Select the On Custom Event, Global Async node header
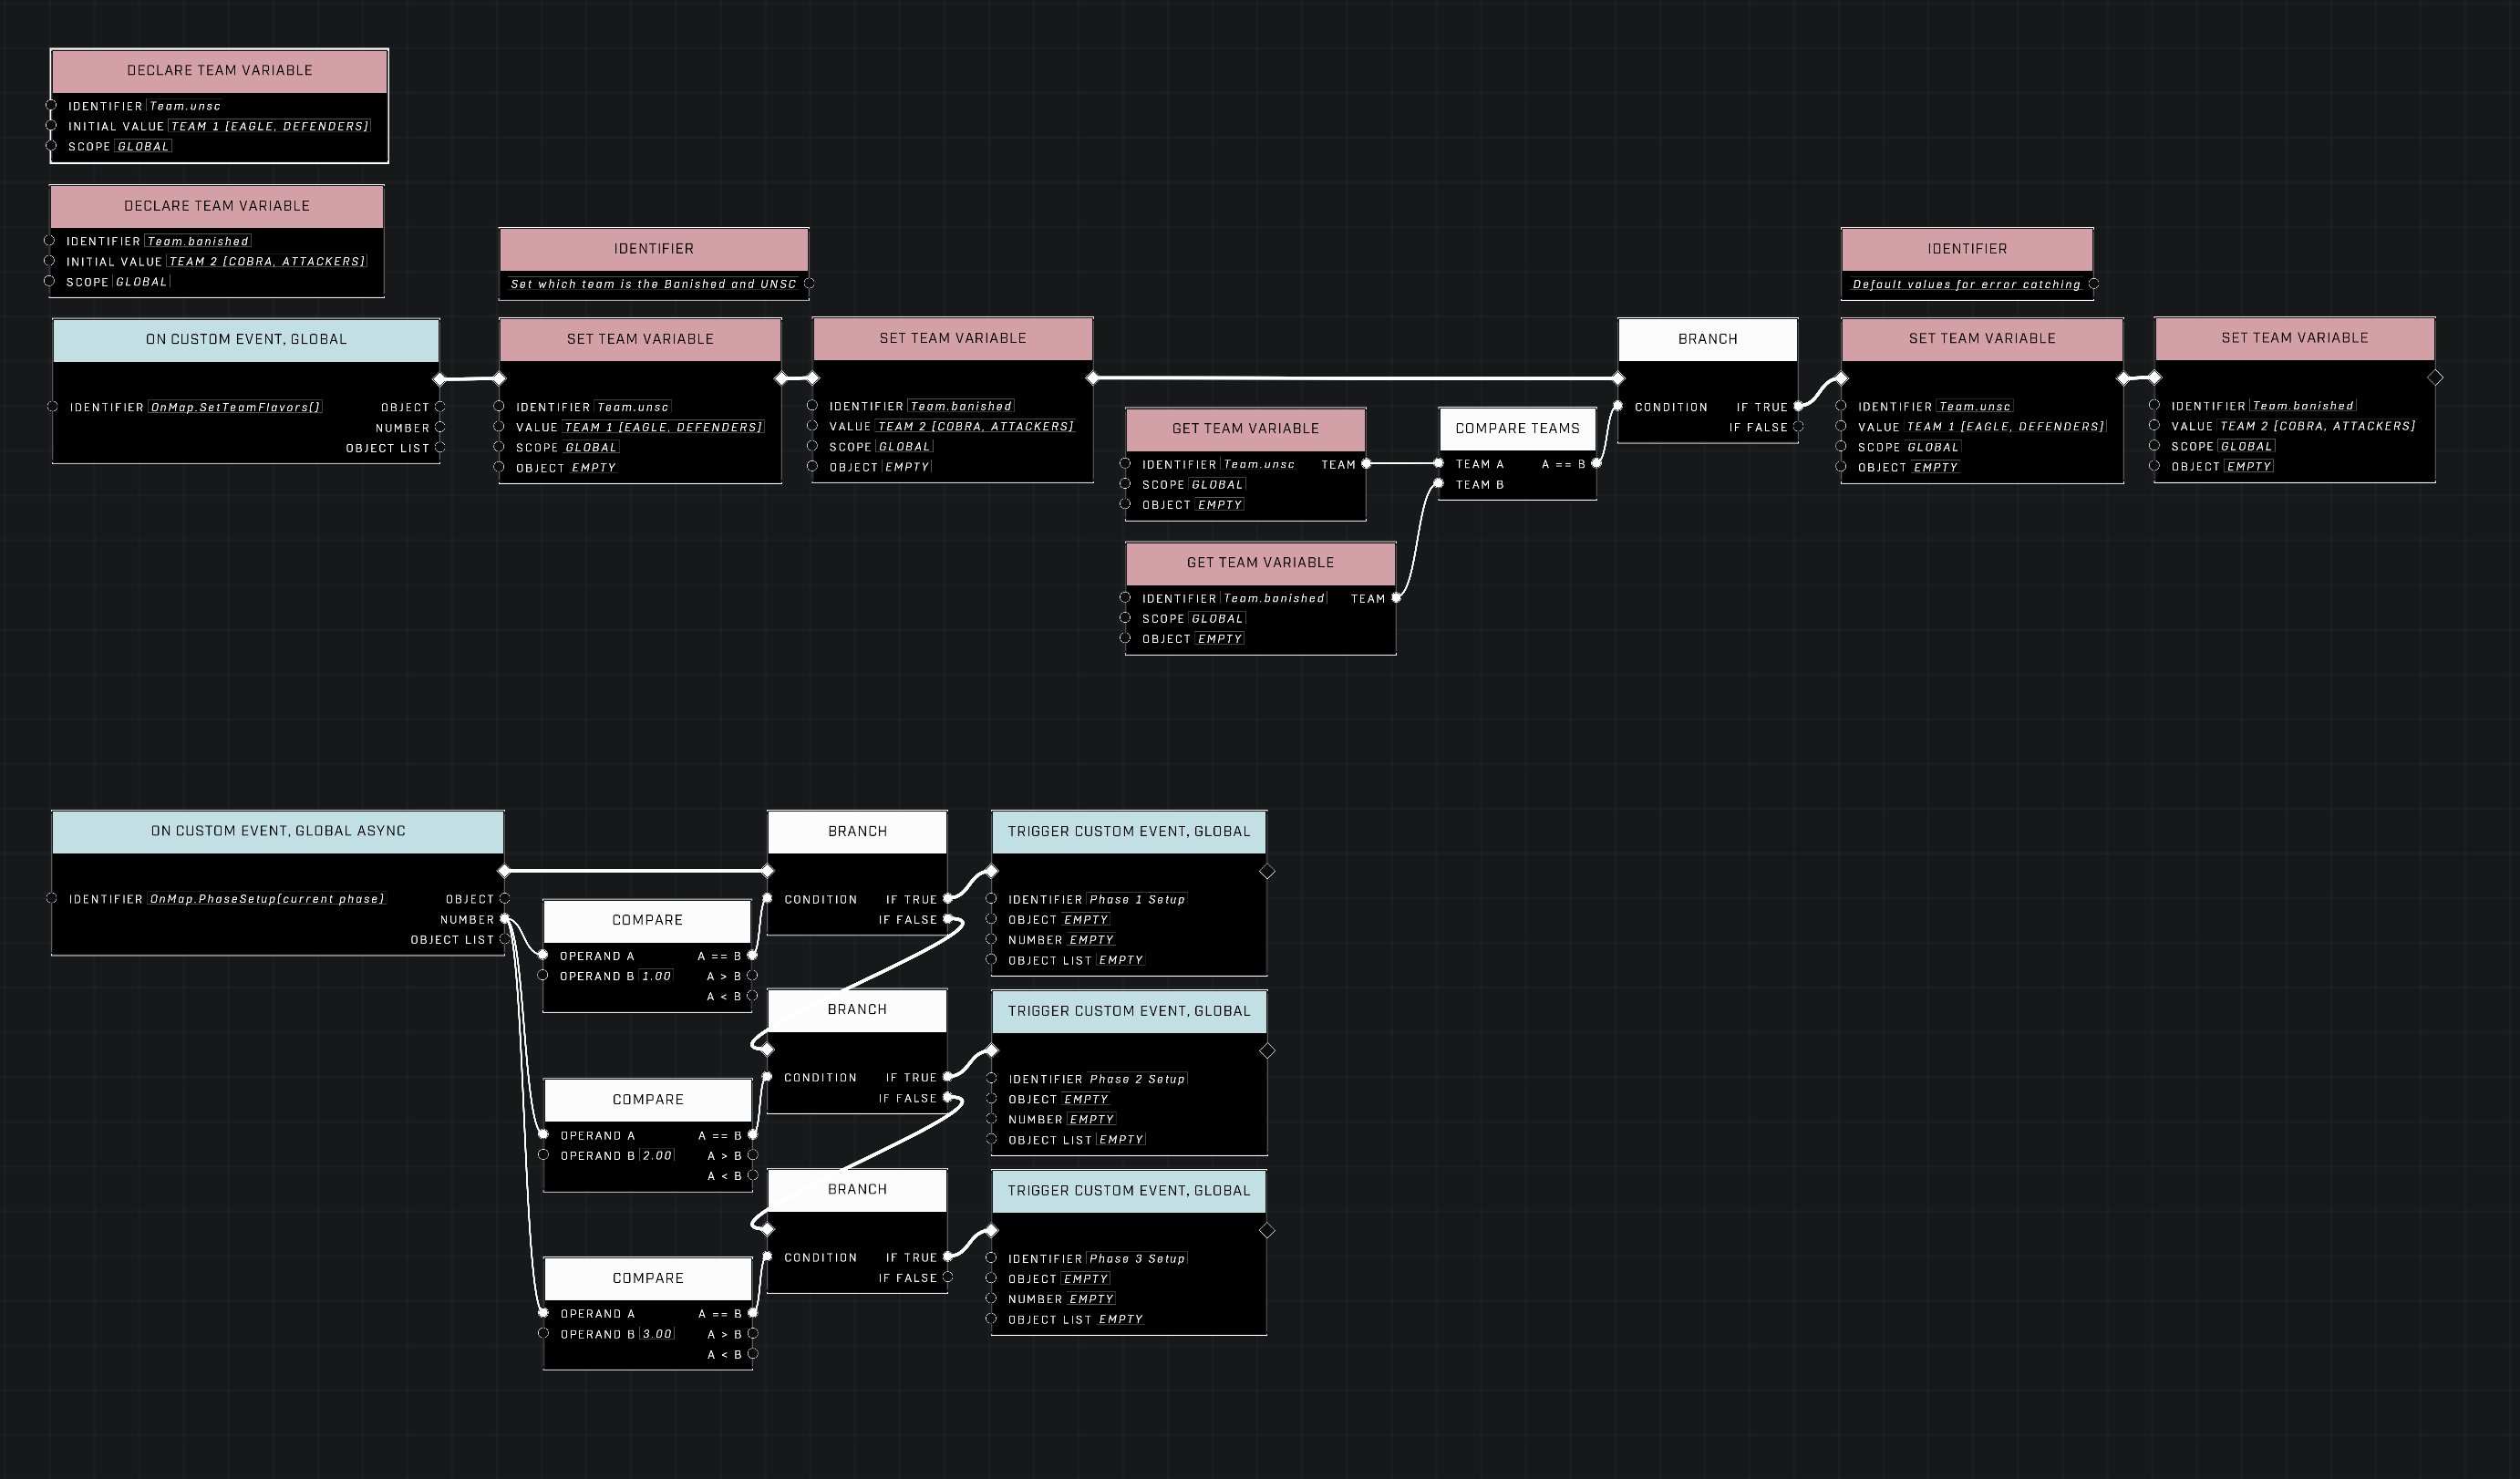The height and width of the screenshot is (1479, 2520). [x=278, y=832]
